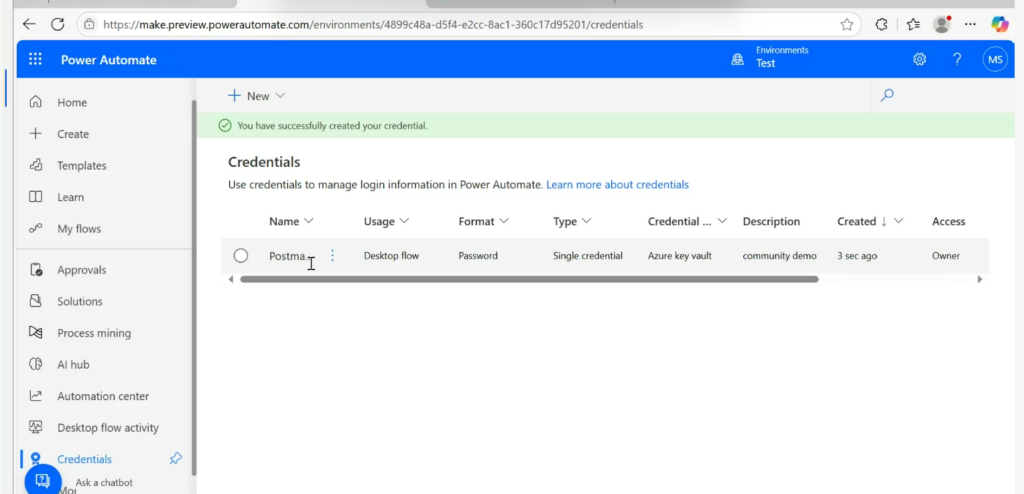Open the Format column filter dropdown
Screen dimensions: 1024x494
504,221
